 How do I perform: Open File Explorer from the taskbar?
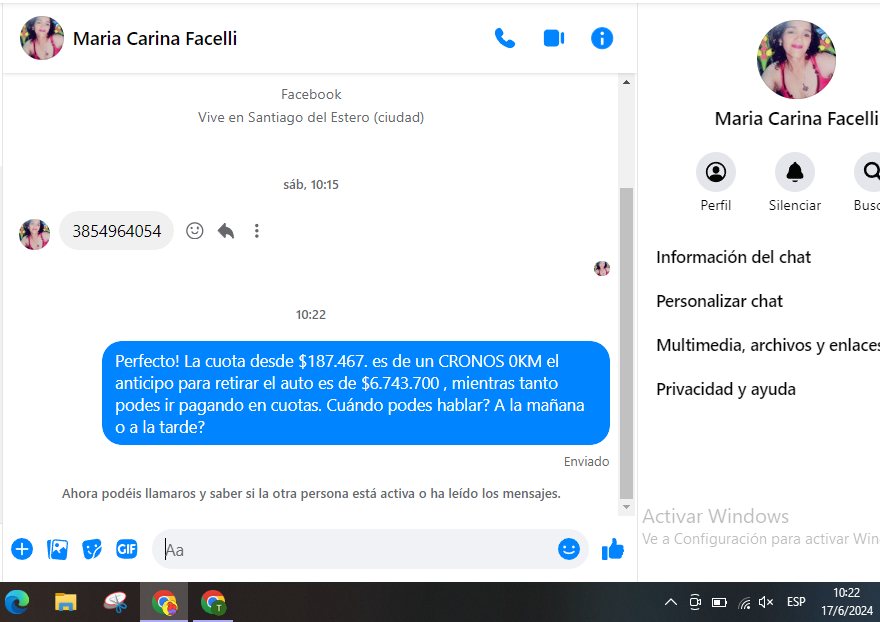(x=66, y=603)
